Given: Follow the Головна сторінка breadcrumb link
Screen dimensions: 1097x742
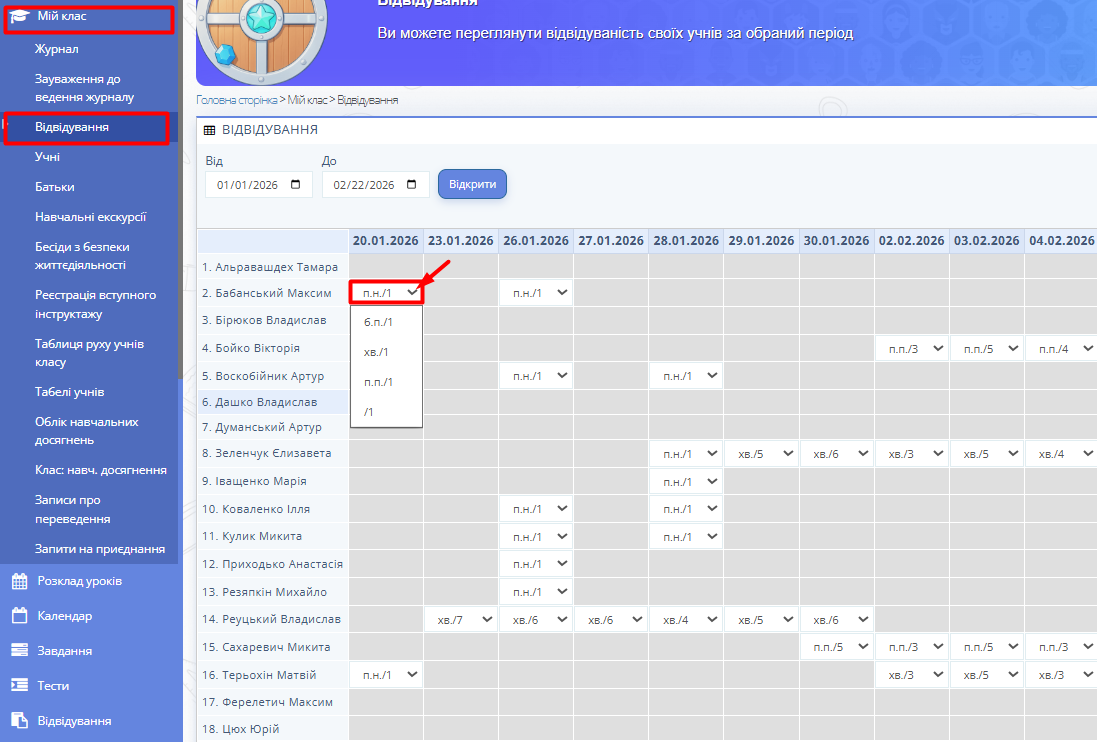Looking at the screenshot, I should [236, 100].
